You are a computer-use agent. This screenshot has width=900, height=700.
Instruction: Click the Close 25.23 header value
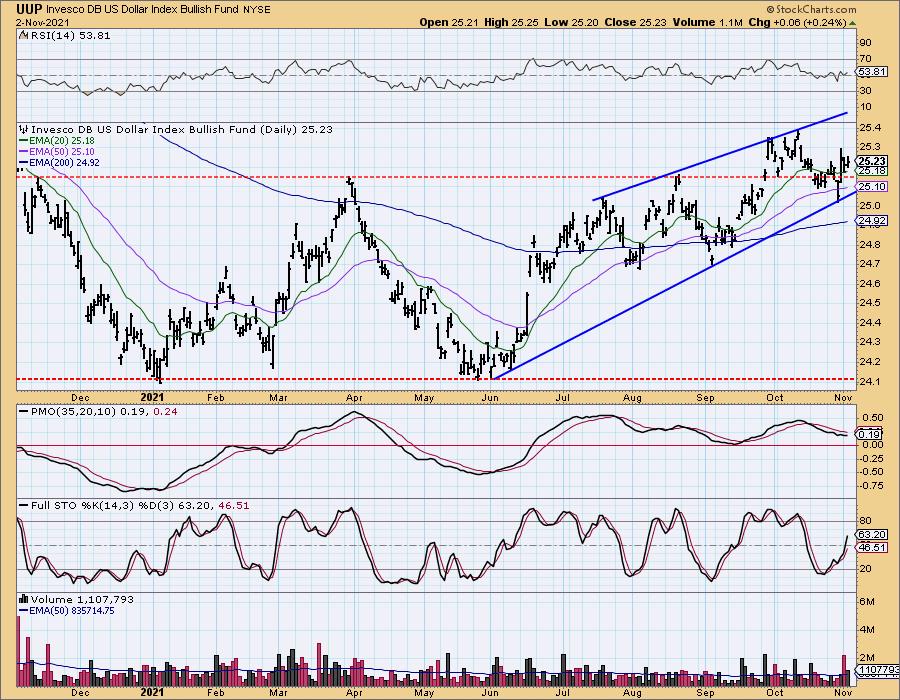[x=636, y=22]
